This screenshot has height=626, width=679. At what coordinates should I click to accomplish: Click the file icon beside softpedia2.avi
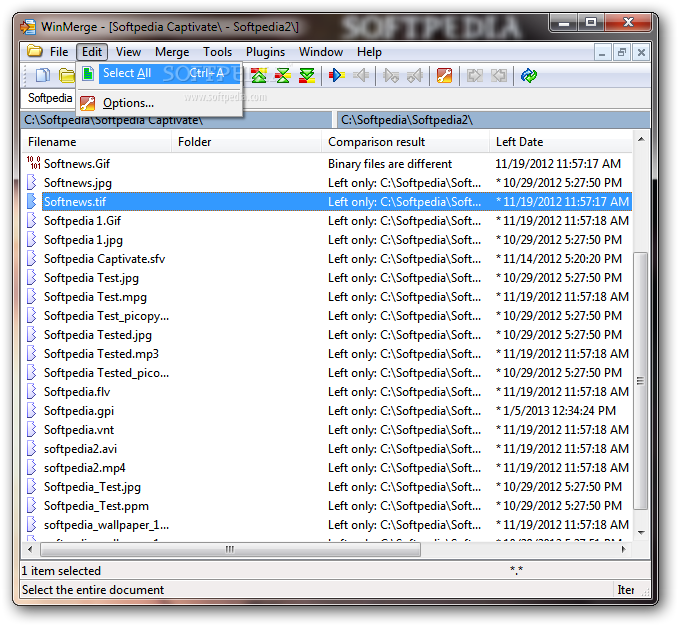coord(32,449)
